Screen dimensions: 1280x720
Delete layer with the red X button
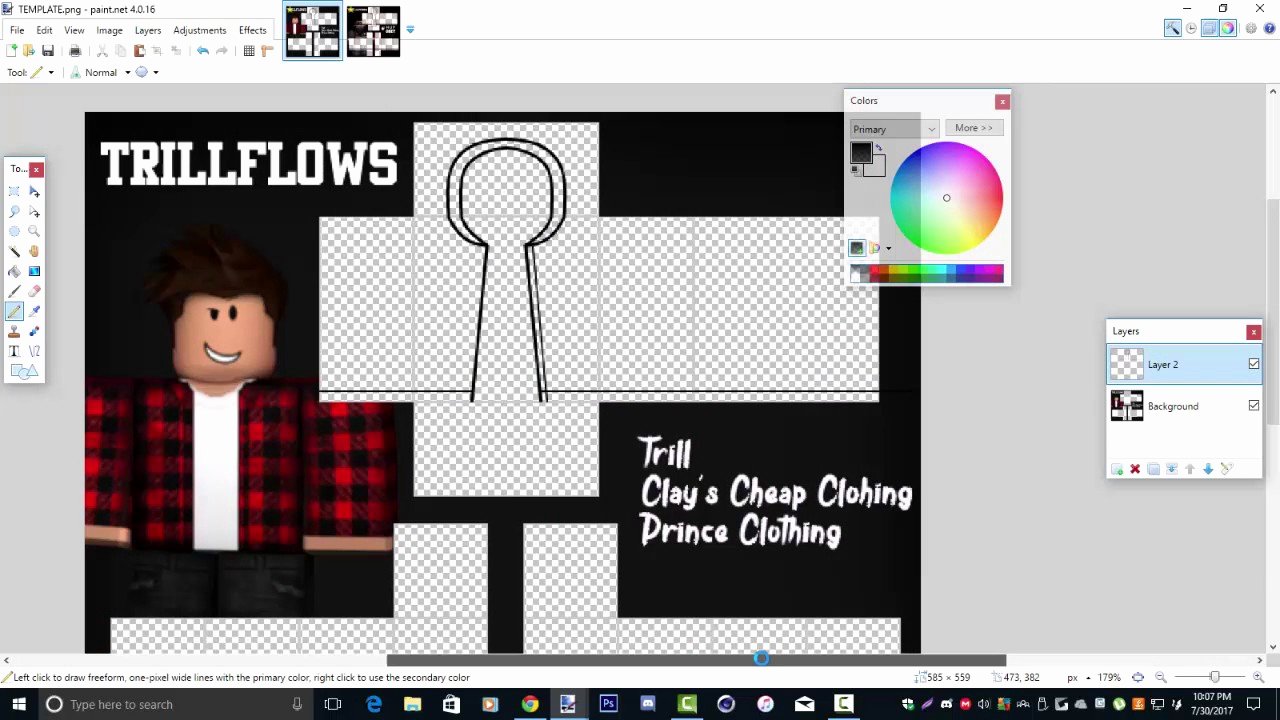pyautogui.click(x=1135, y=469)
